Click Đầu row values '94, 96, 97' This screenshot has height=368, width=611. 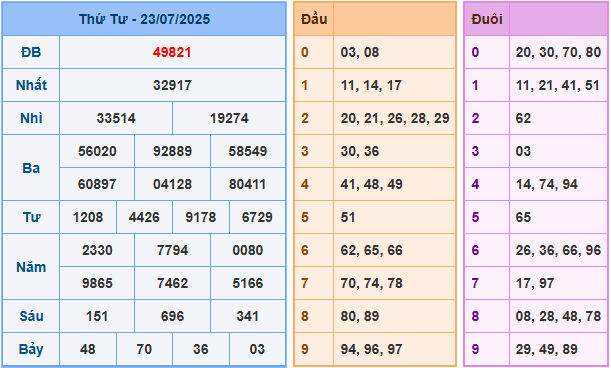[x=371, y=349]
